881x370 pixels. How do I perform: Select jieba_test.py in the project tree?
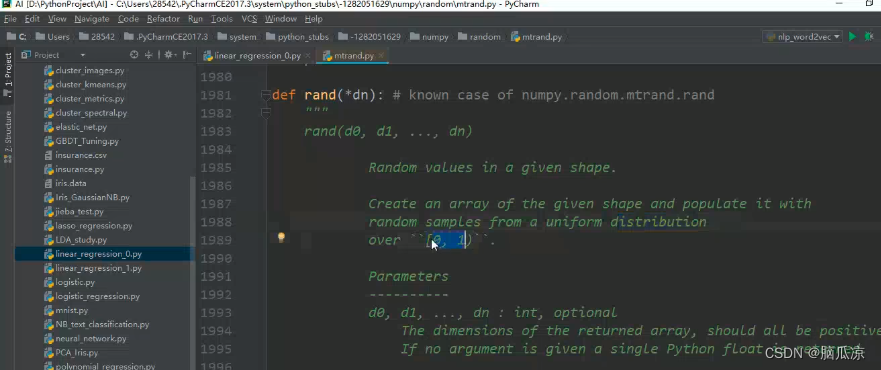pyautogui.click(x=74, y=212)
